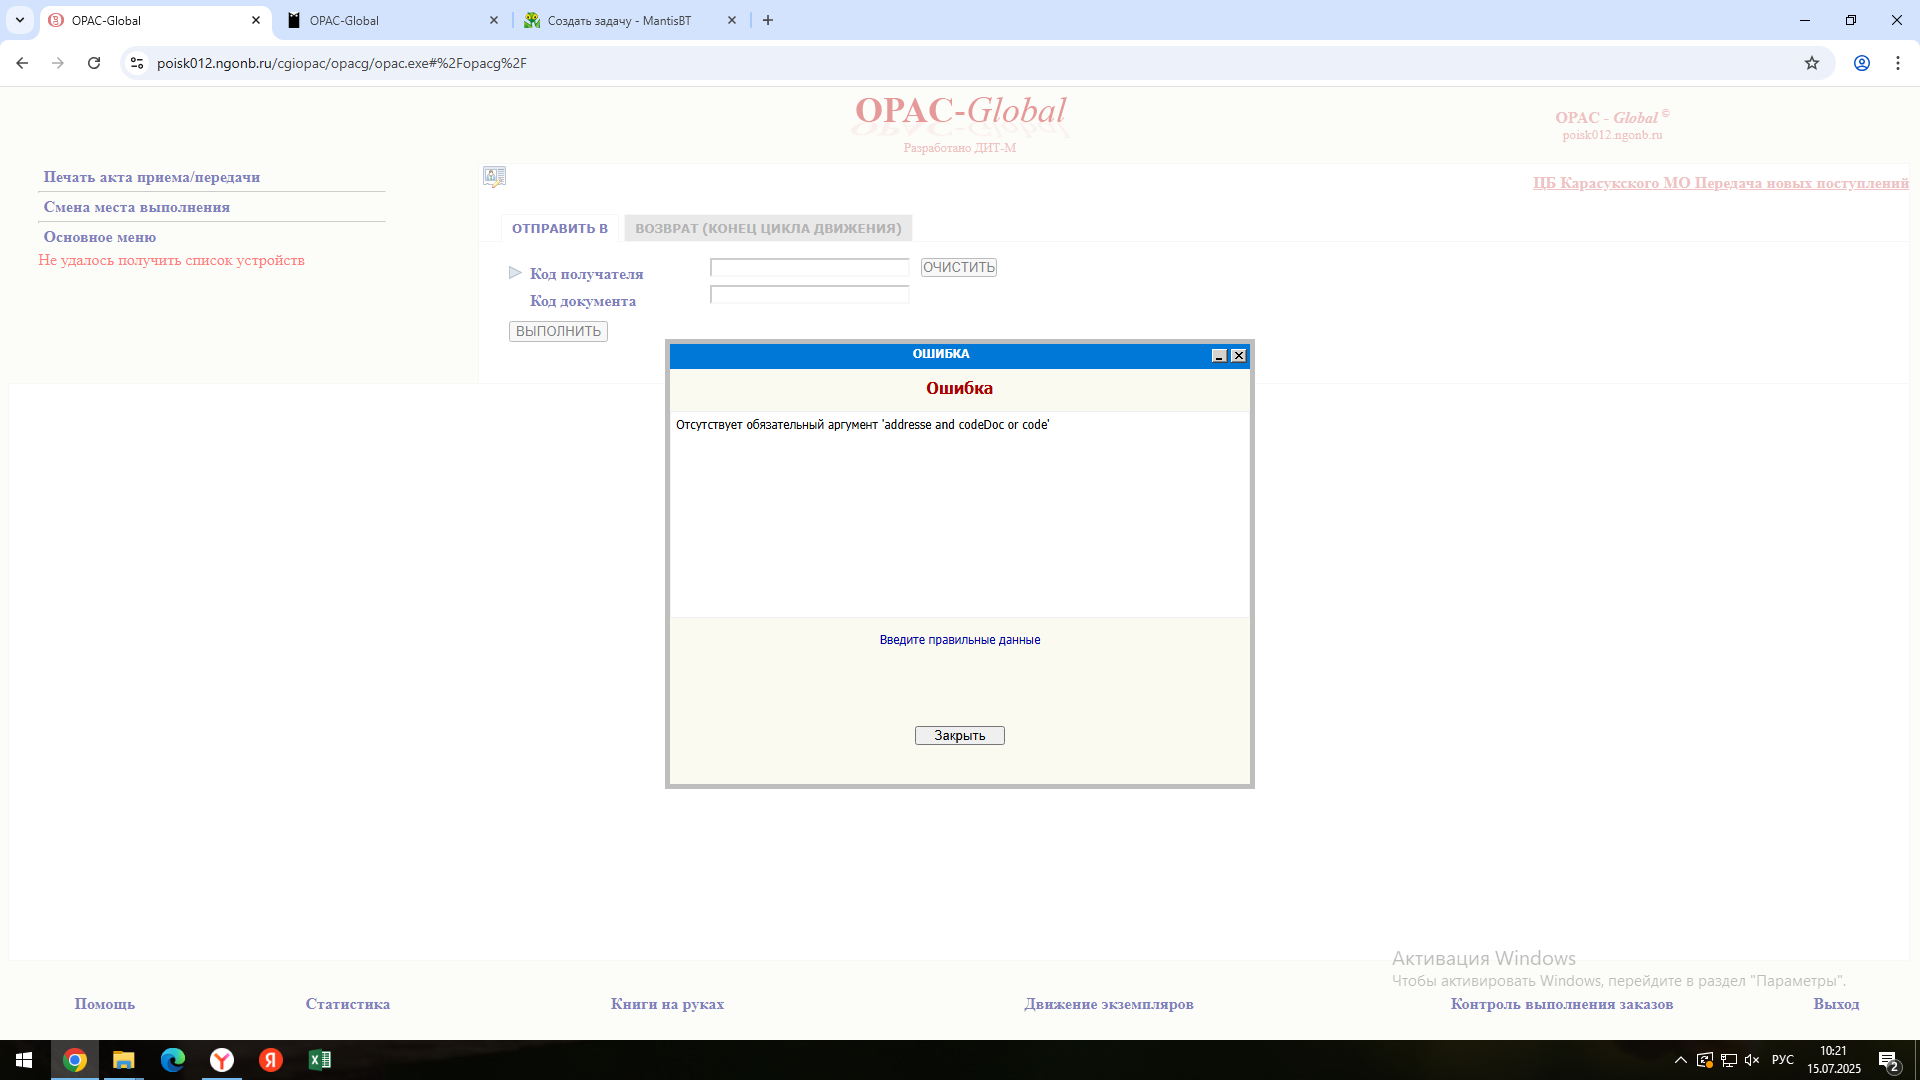Bookmark this page with star icon

1811,63
